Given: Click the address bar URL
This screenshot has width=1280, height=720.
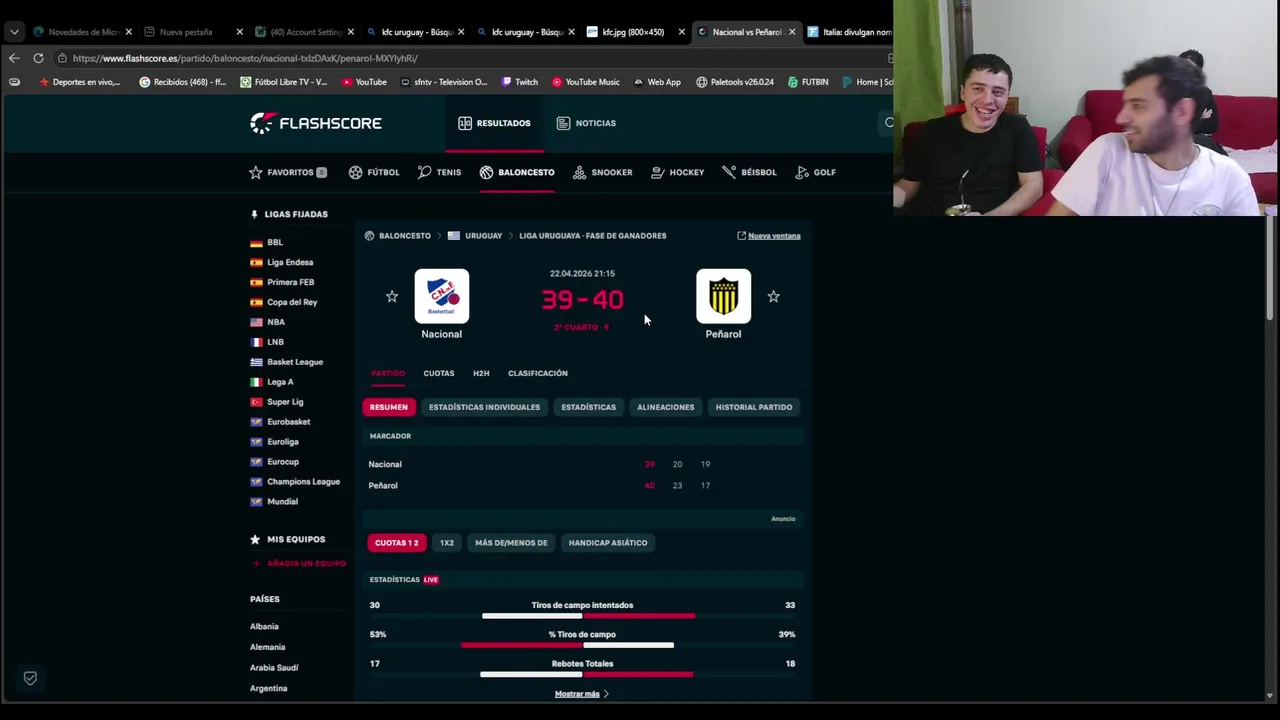Looking at the screenshot, I should click(x=245, y=58).
